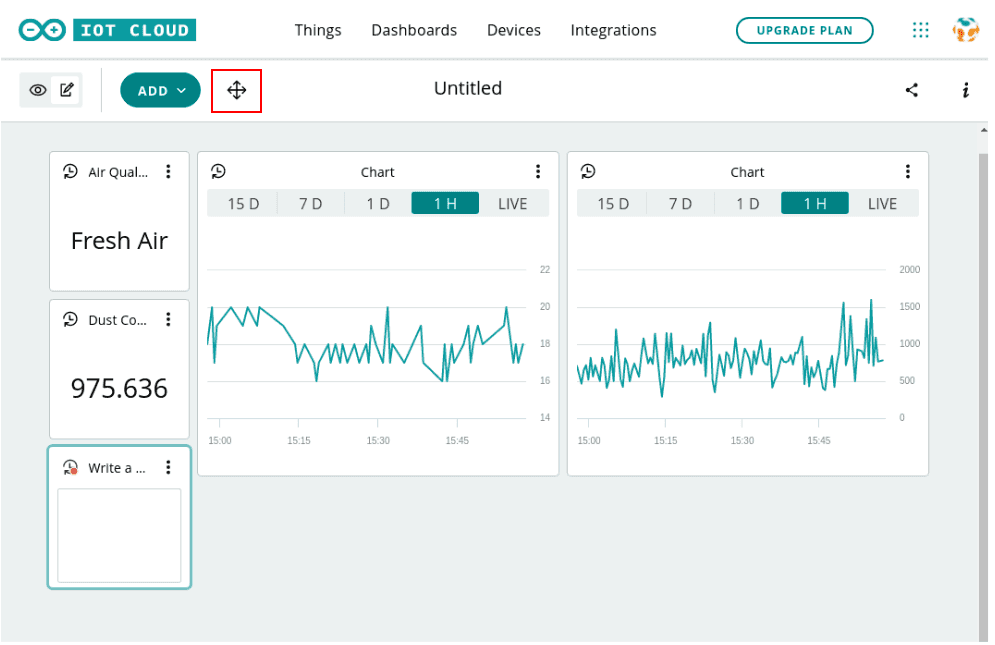Click the Upgrade Plan button
This screenshot has height=645, width=995.
tap(804, 31)
